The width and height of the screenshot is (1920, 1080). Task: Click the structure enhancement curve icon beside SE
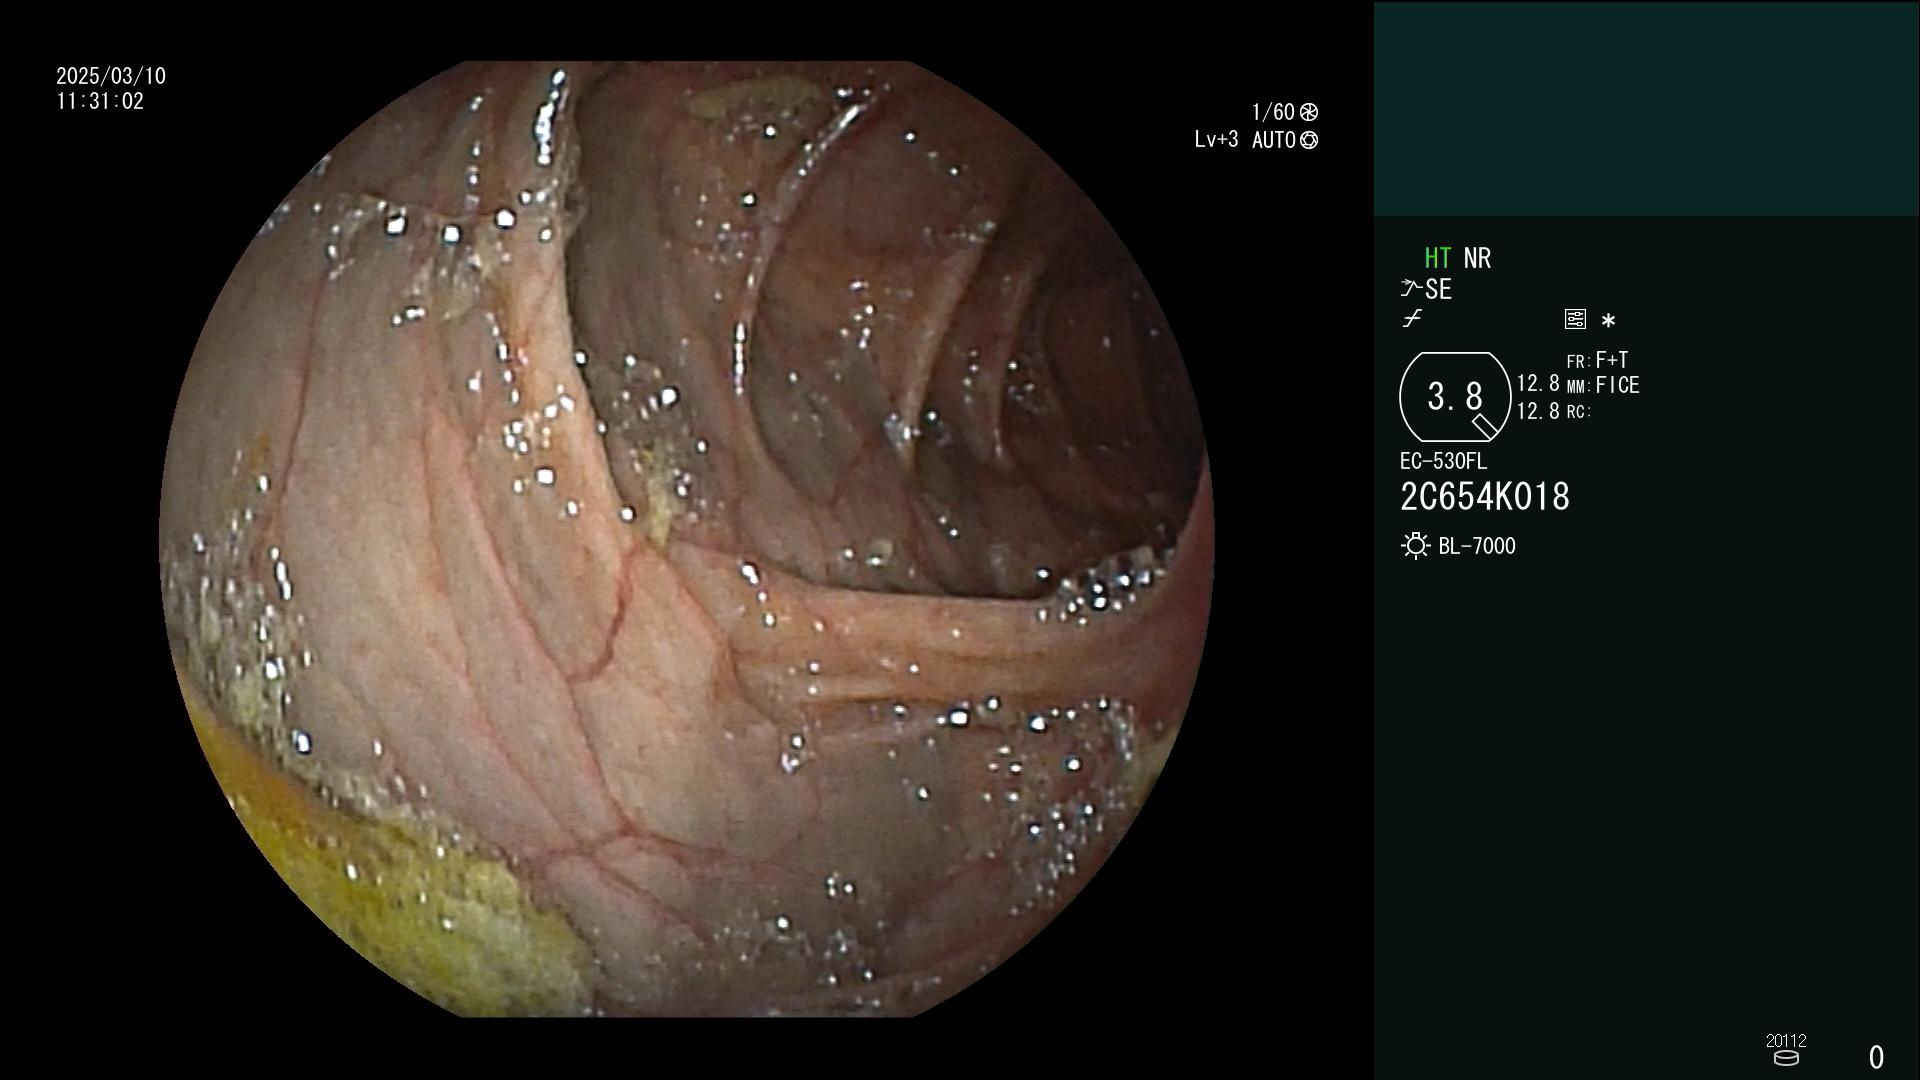tap(1411, 289)
